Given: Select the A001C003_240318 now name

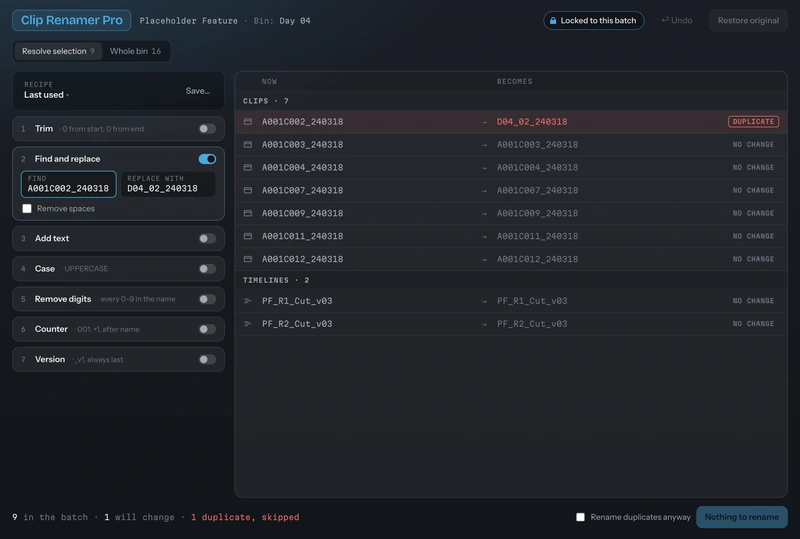Looking at the screenshot, I should click(303, 144).
